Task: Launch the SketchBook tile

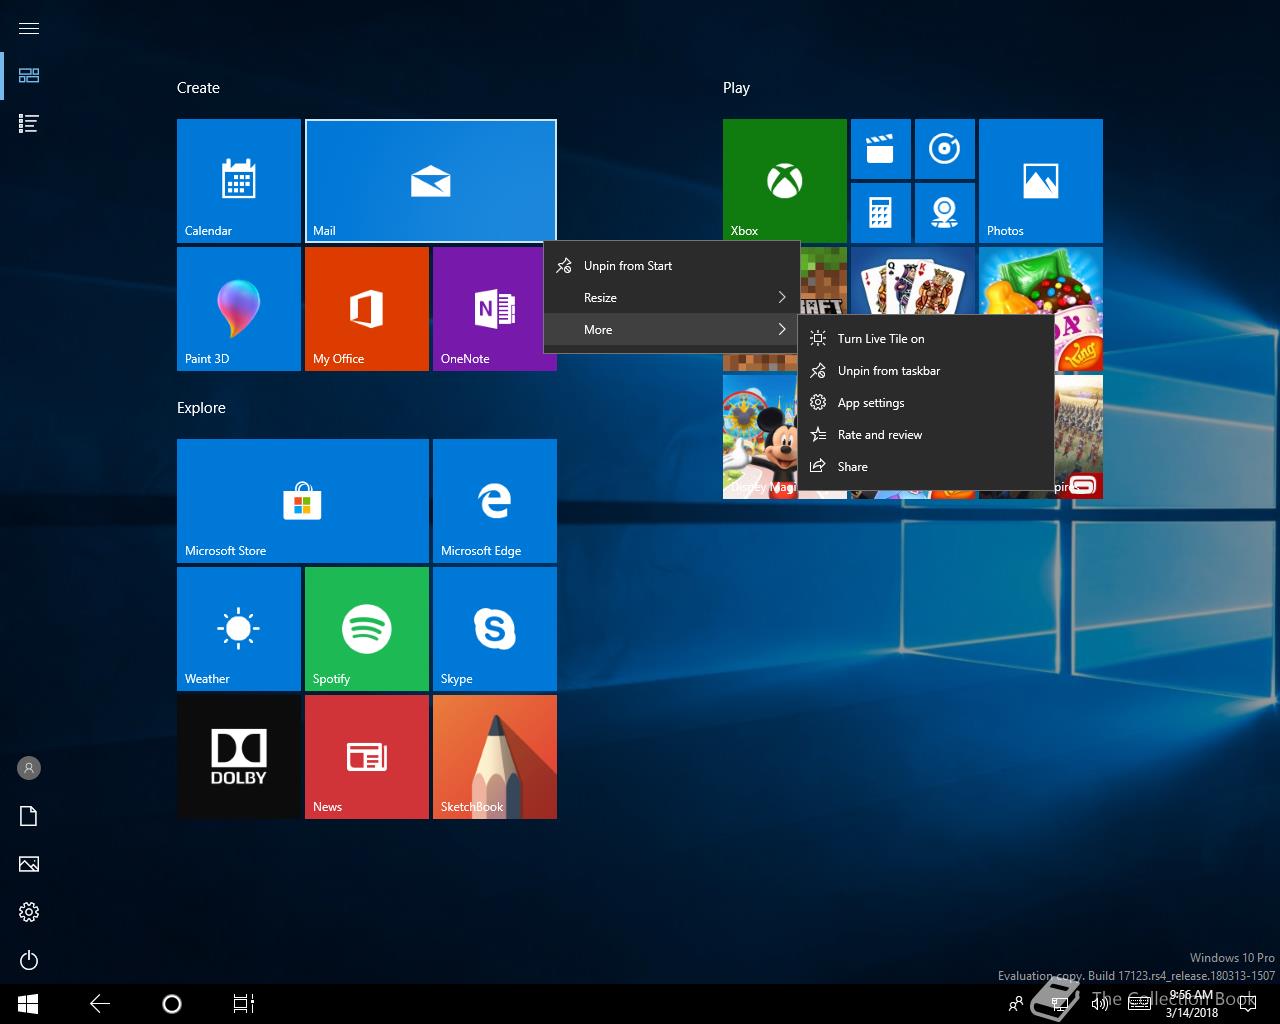Action: [495, 757]
